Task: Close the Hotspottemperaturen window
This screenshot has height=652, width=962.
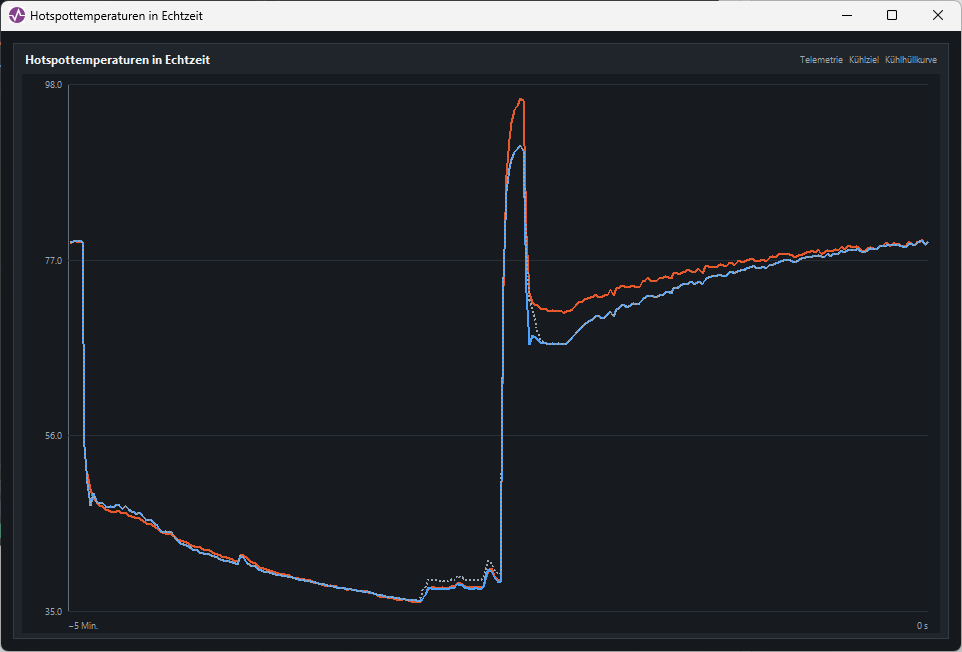Action: pos(937,15)
